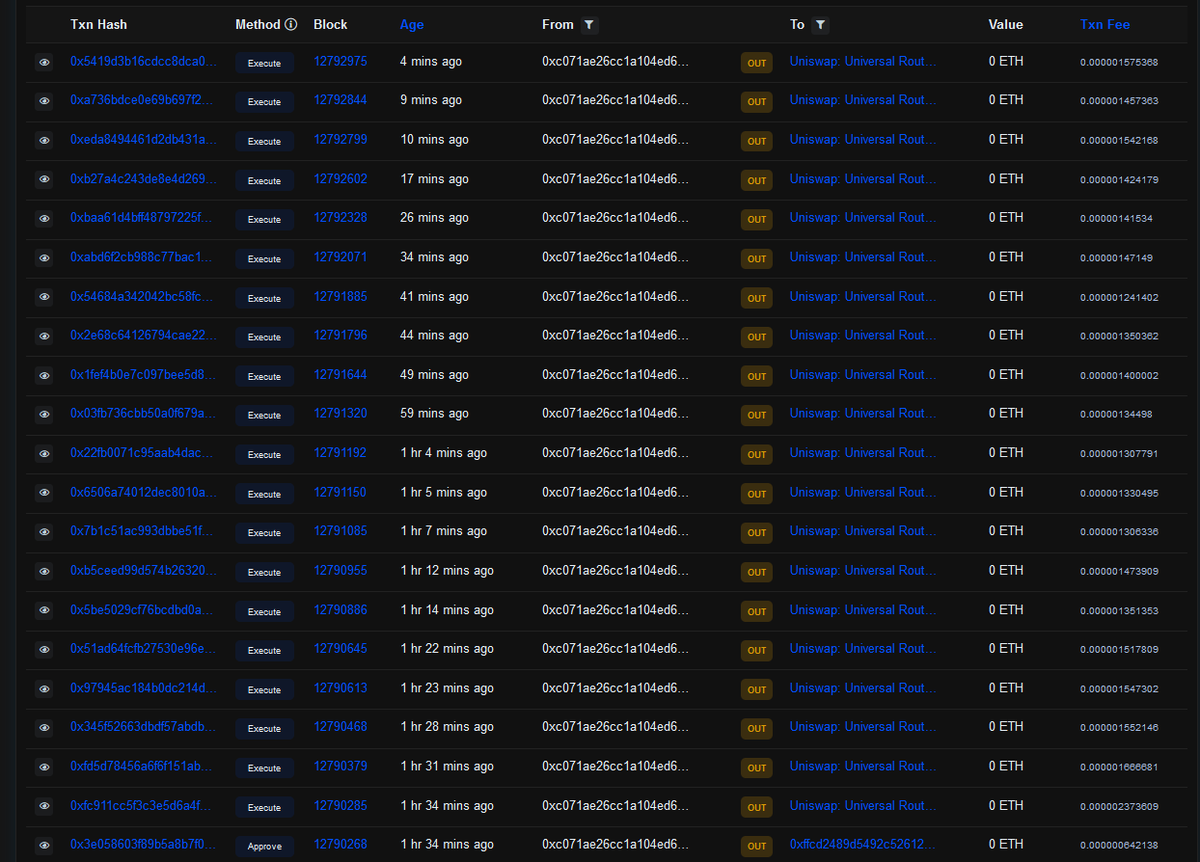Click the eye preview icon for transaction 0x51ad64fcfb27530e96e
Viewport: 1200px width, 862px height.
44,650
